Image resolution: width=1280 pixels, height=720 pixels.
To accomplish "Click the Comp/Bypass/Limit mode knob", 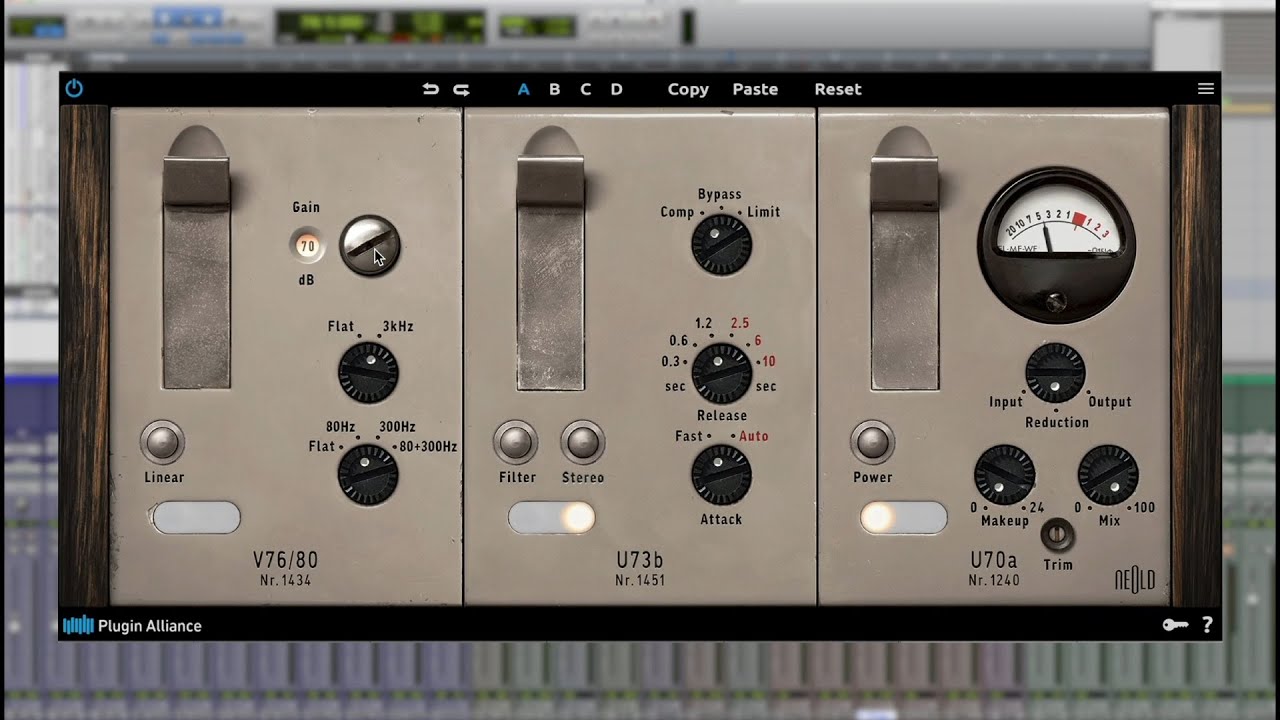I will coord(721,245).
